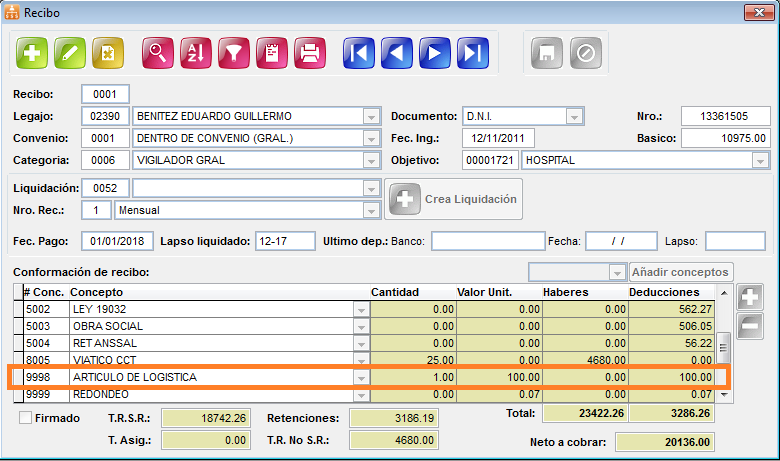Click the Crea Liquidación button
The width and height of the screenshot is (780, 461).
click(x=454, y=199)
